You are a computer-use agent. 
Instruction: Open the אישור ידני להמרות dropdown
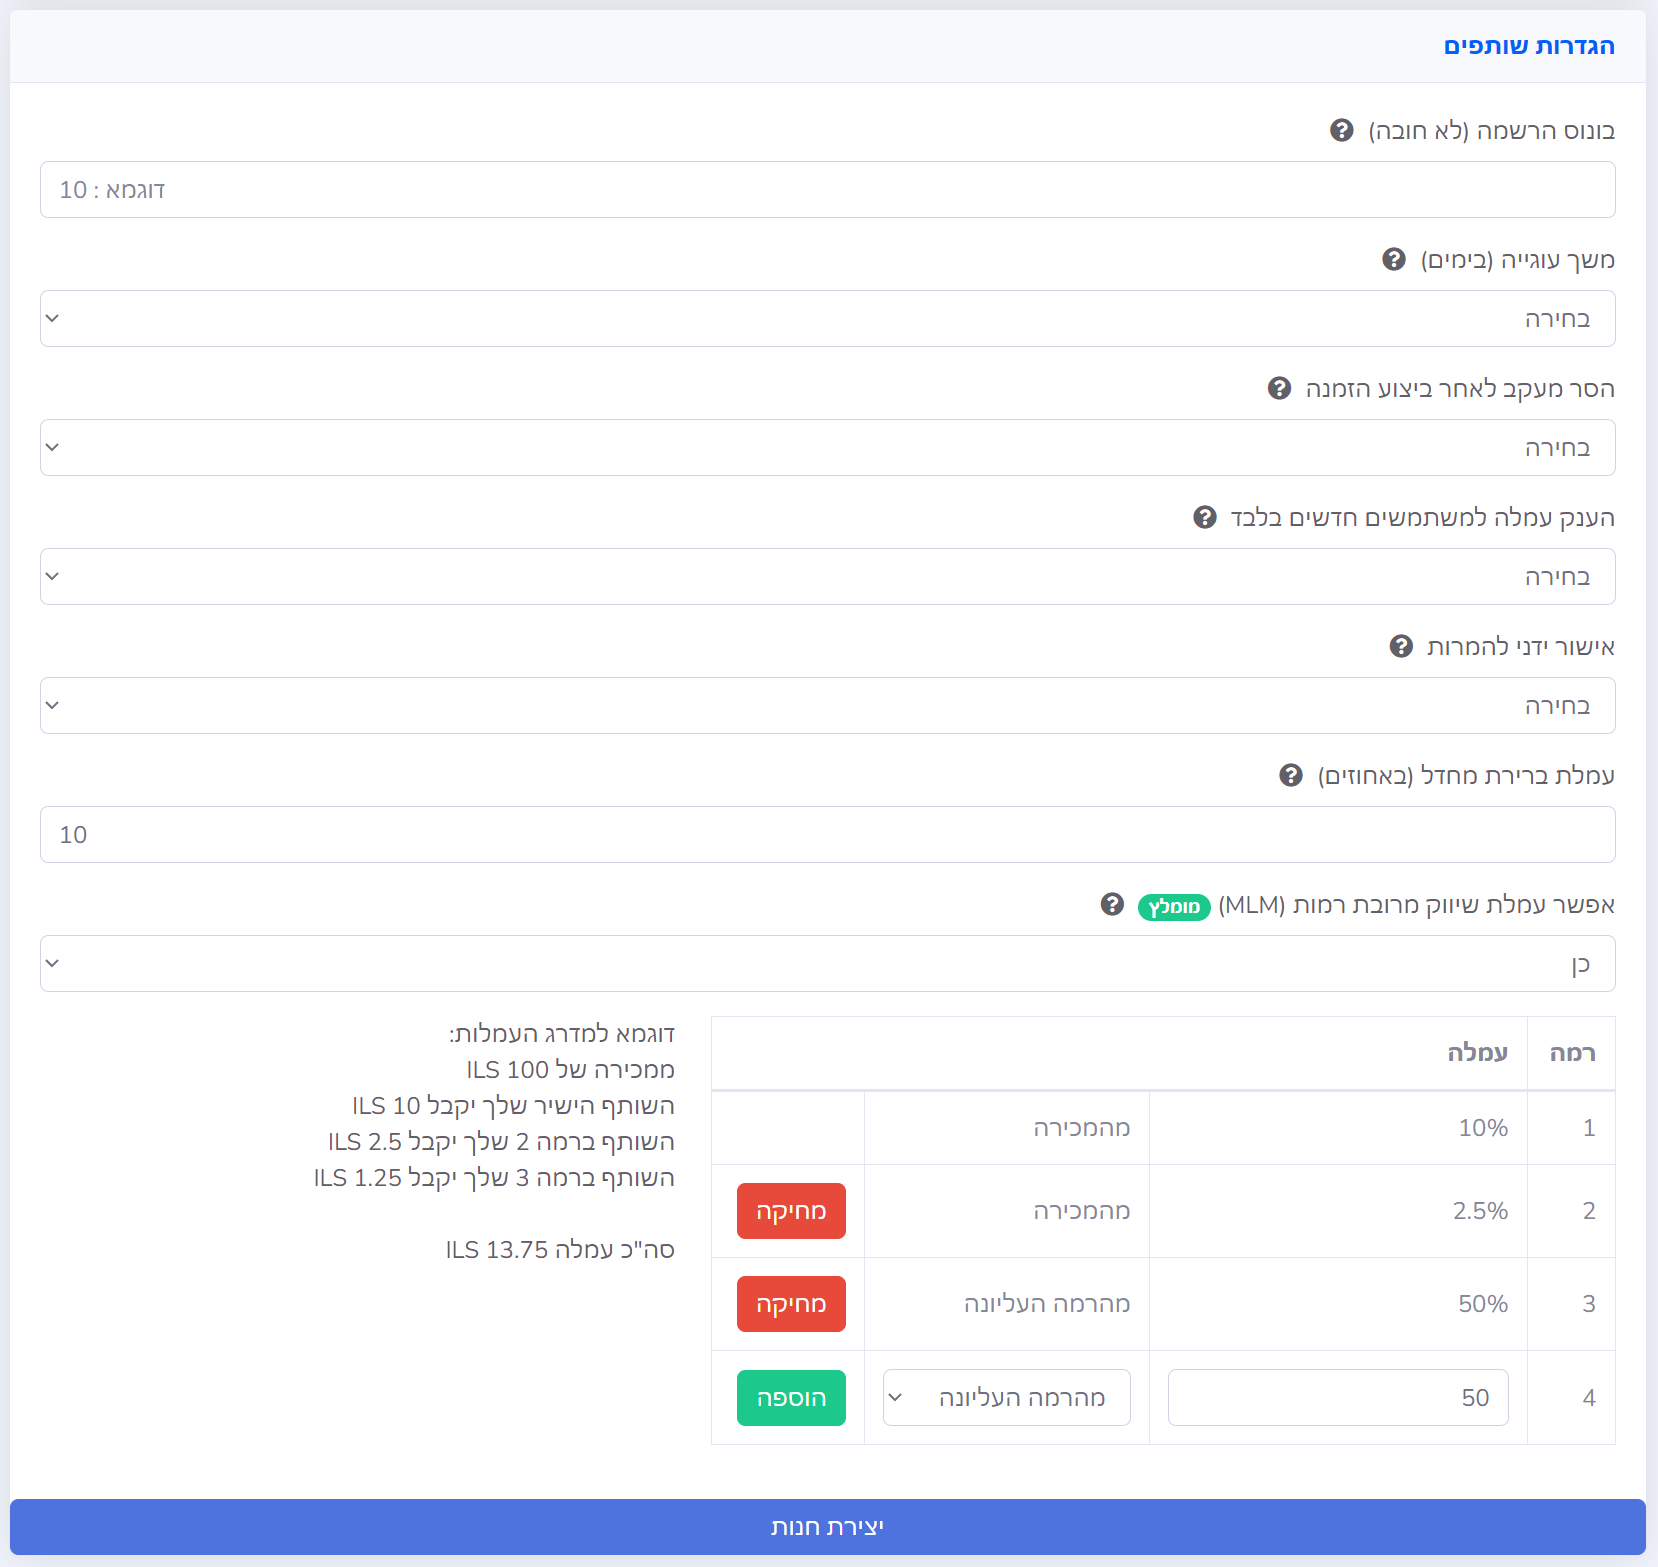tap(827, 706)
